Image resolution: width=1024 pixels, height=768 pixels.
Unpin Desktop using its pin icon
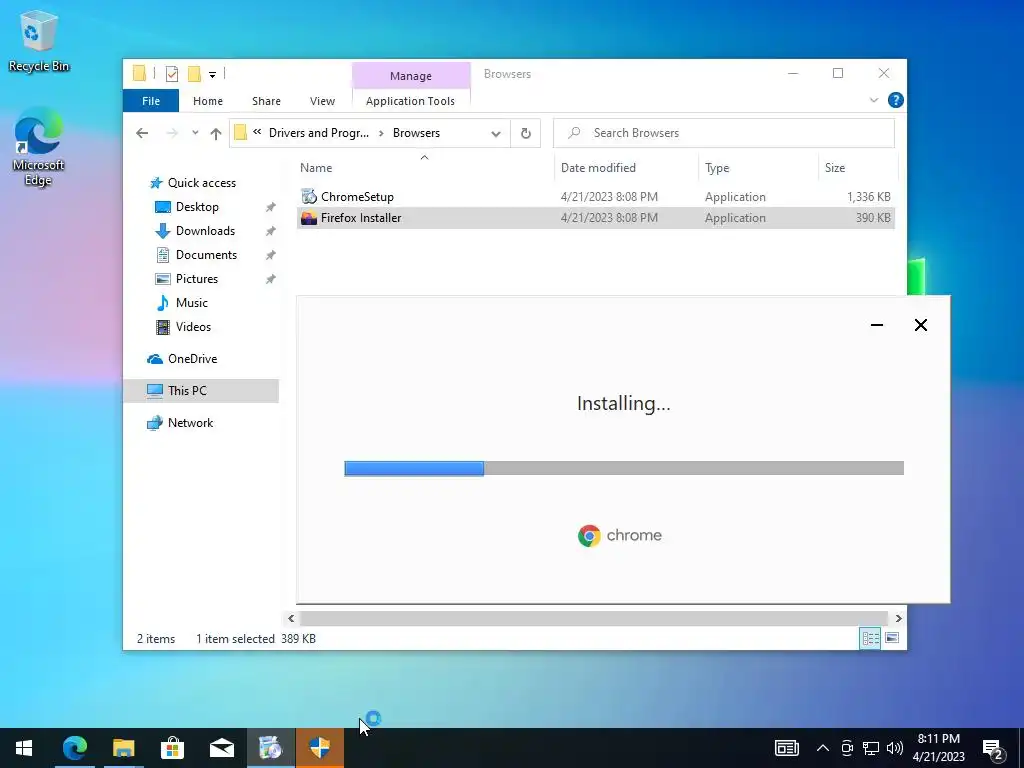pos(270,207)
